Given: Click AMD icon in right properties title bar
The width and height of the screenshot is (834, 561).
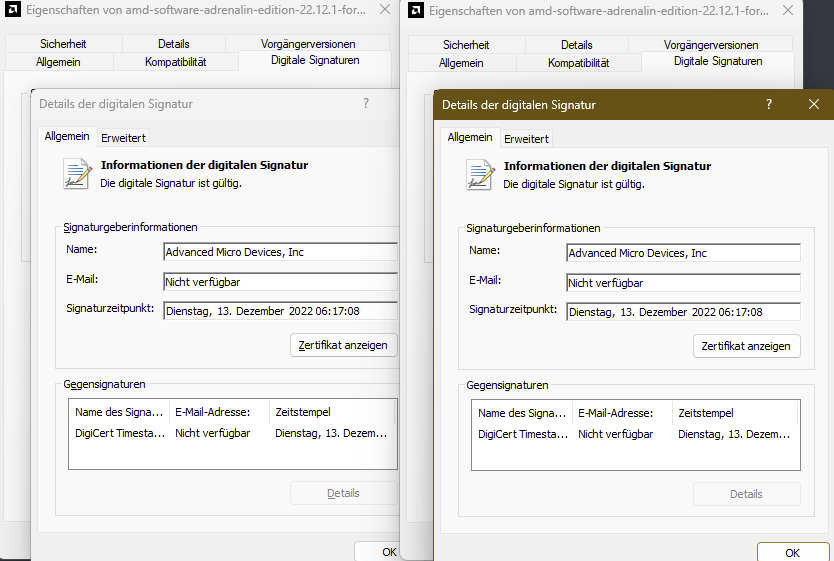Looking at the screenshot, I should [415, 10].
